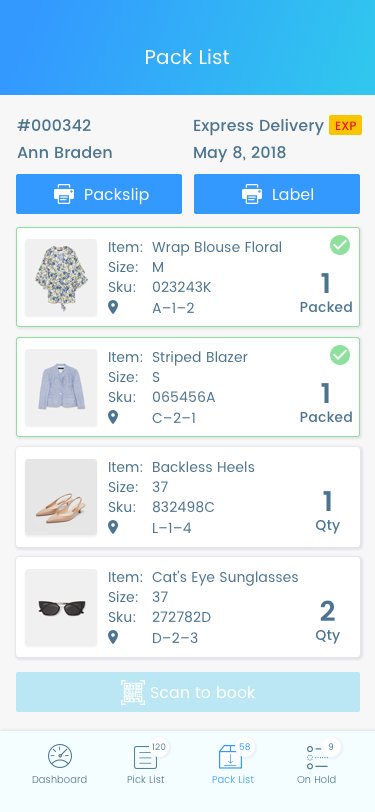Screen dimensions: 375x812
Task: Select the Cat's Eye Sunglasses quantity 2
Action: [327, 612]
